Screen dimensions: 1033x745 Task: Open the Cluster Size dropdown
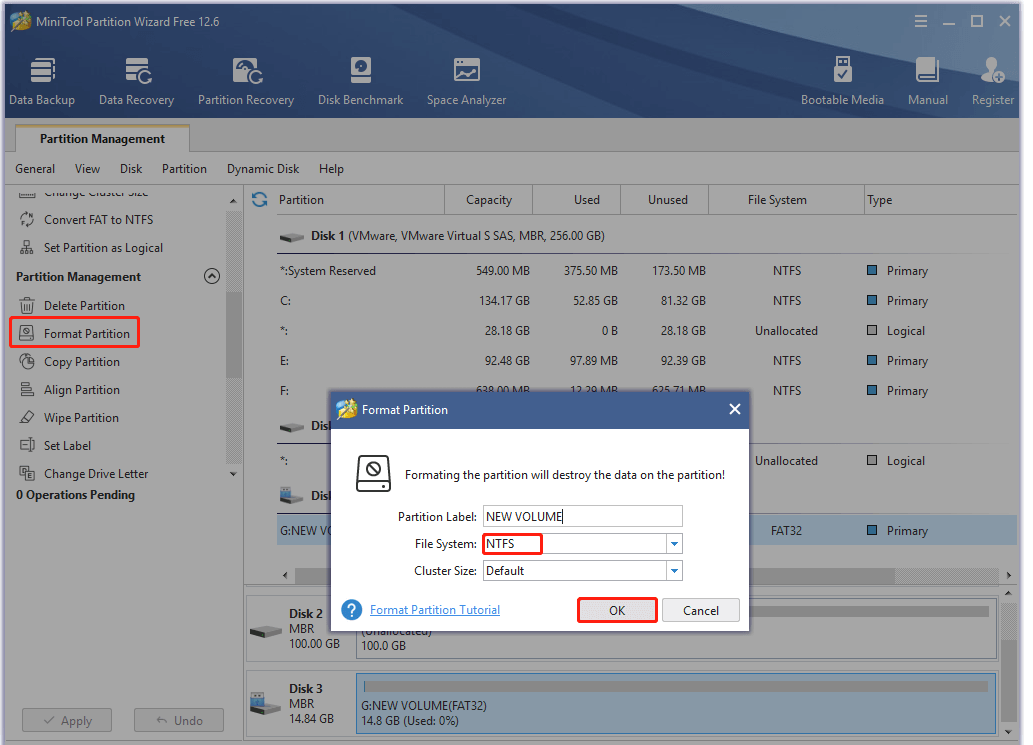click(x=674, y=571)
